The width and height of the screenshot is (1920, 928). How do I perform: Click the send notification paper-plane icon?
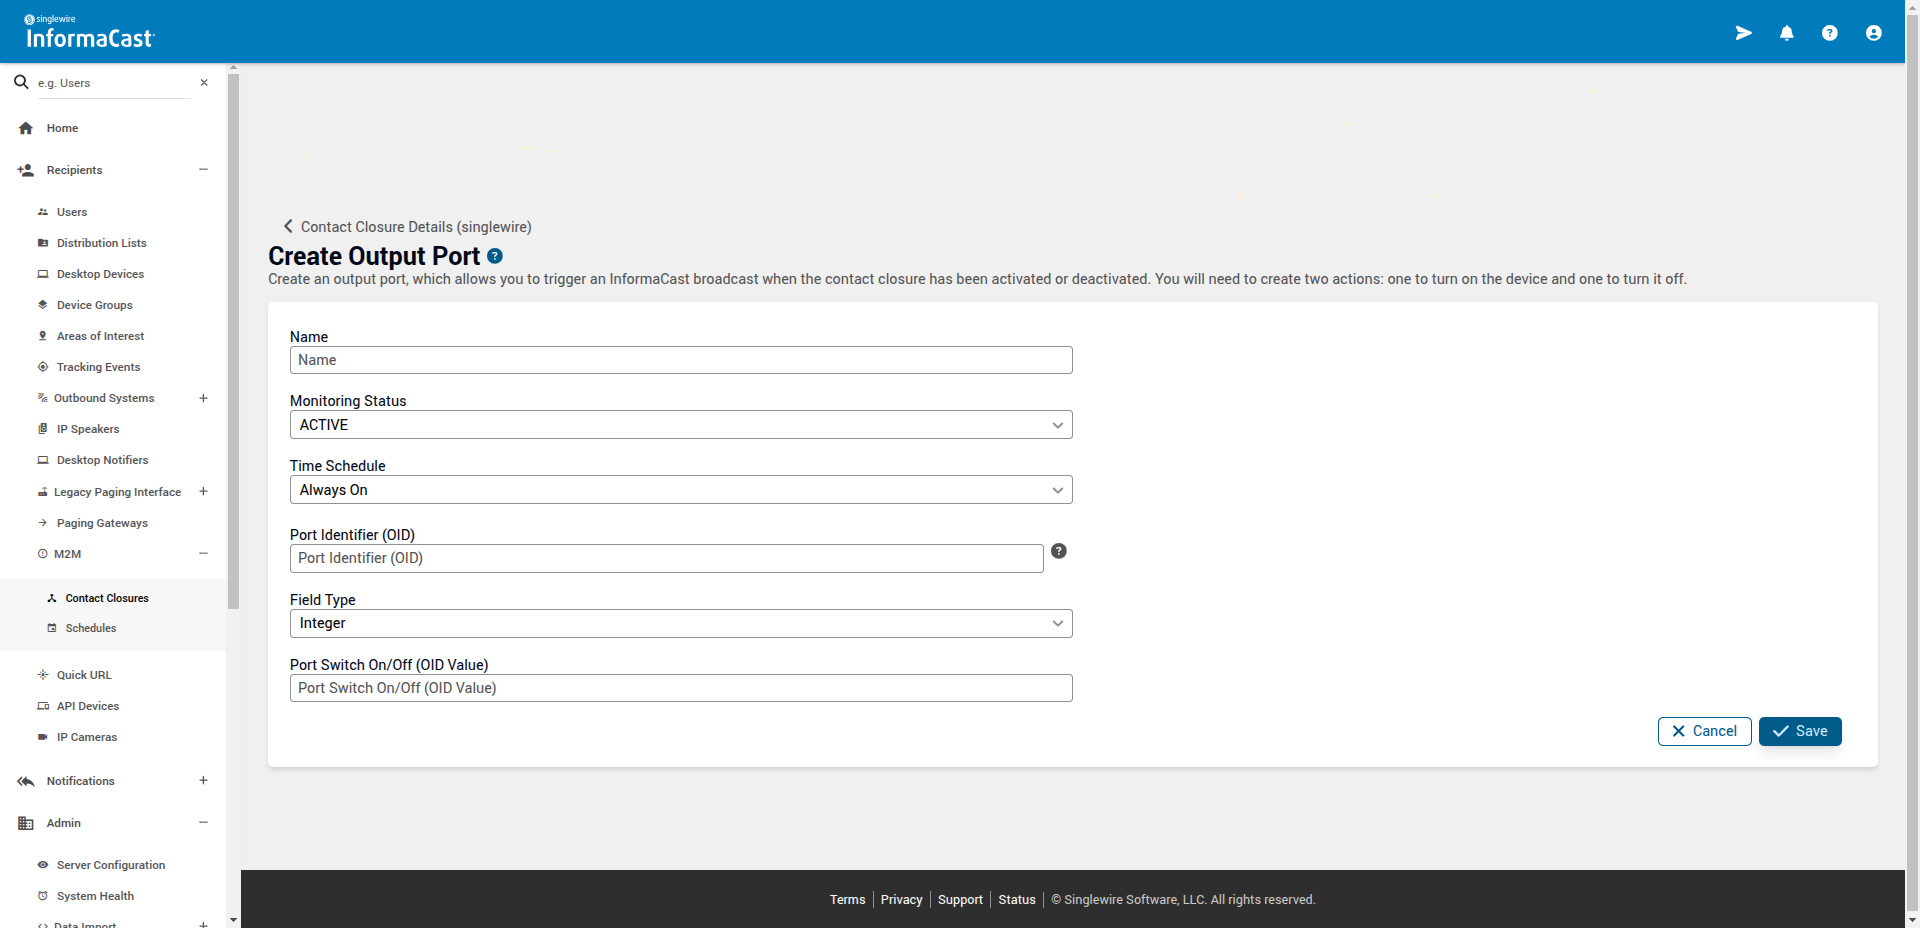point(1743,33)
